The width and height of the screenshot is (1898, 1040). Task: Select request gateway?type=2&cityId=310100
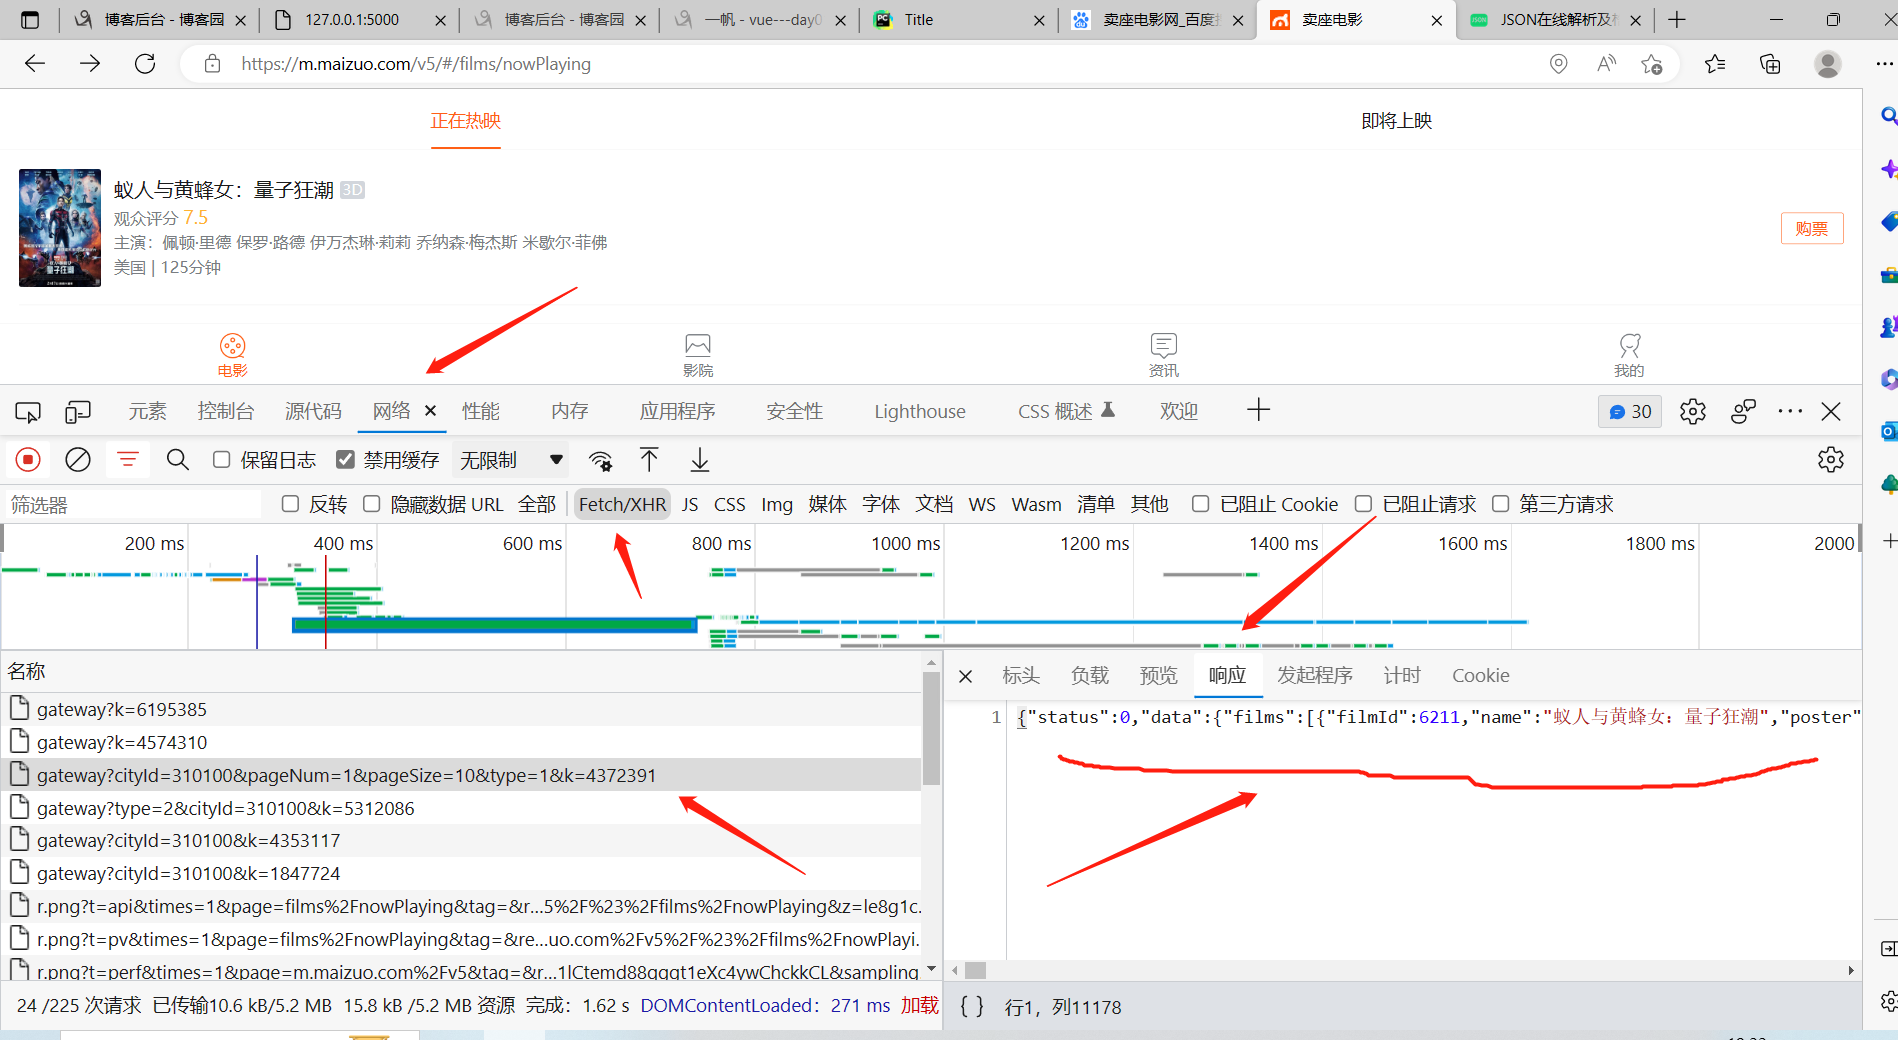(x=460, y=808)
